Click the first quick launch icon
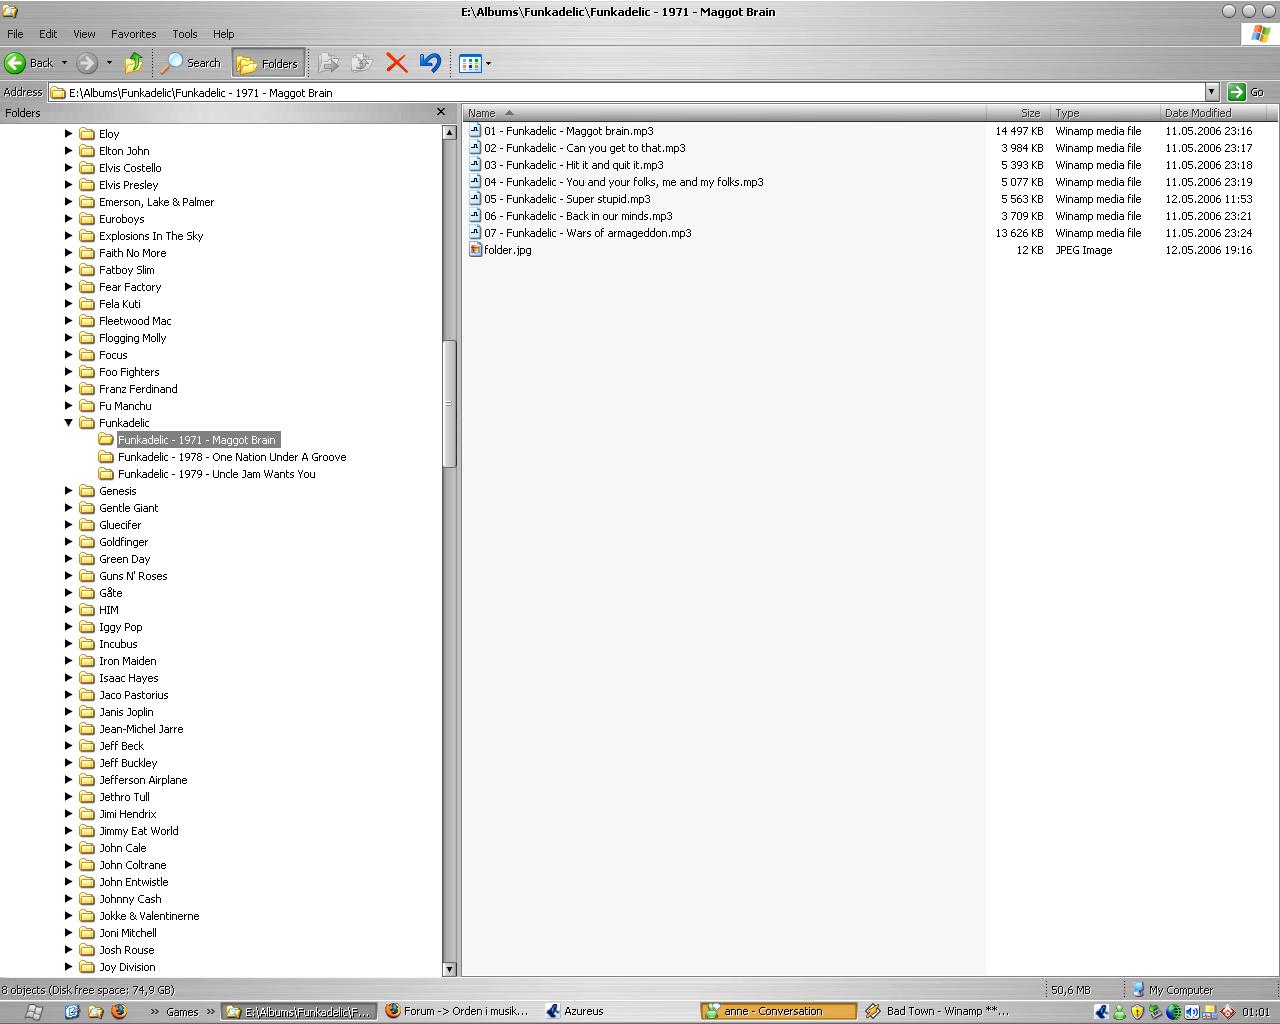The width and height of the screenshot is (1280, 1024). click(x=71, y=1011)
